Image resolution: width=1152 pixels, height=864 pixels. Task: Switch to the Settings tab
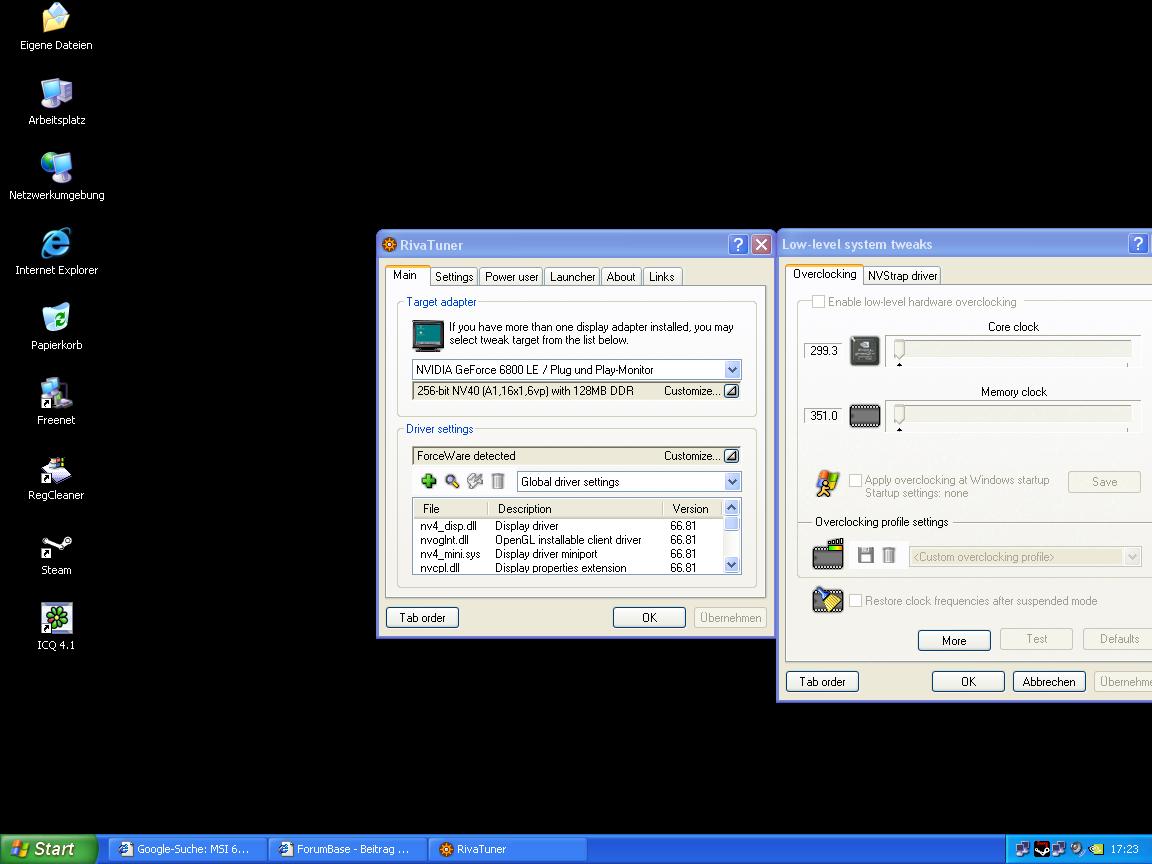pos(454,276)
